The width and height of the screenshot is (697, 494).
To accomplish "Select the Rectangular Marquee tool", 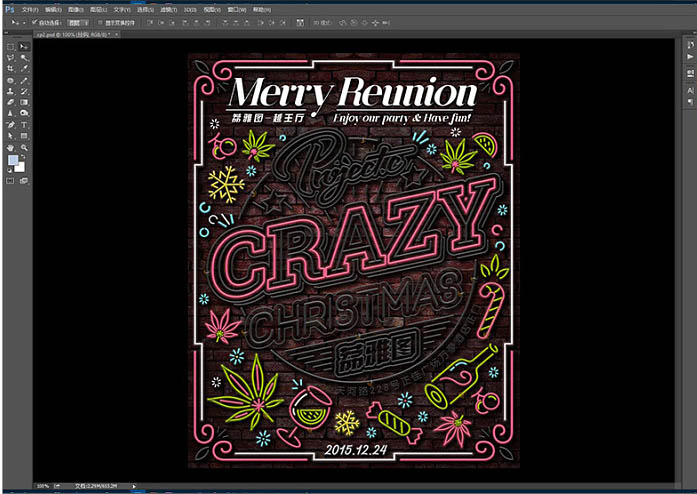I will 11,46.
